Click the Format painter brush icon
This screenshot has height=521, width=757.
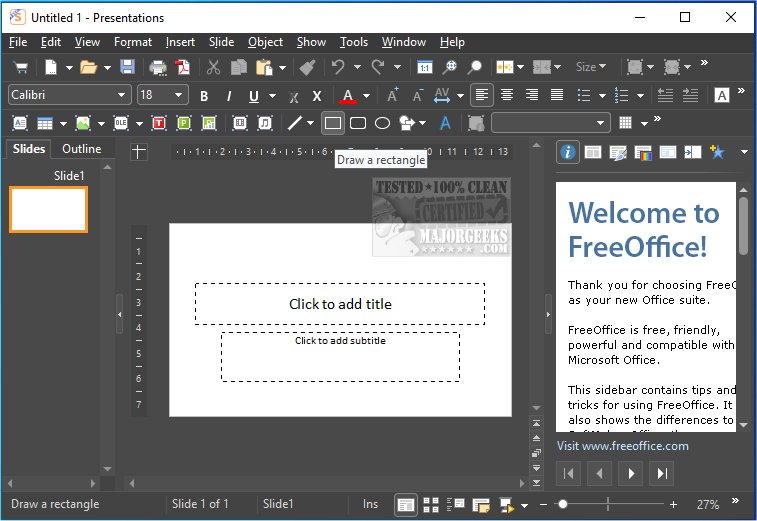pyautogui.click(x=308, y=67)
